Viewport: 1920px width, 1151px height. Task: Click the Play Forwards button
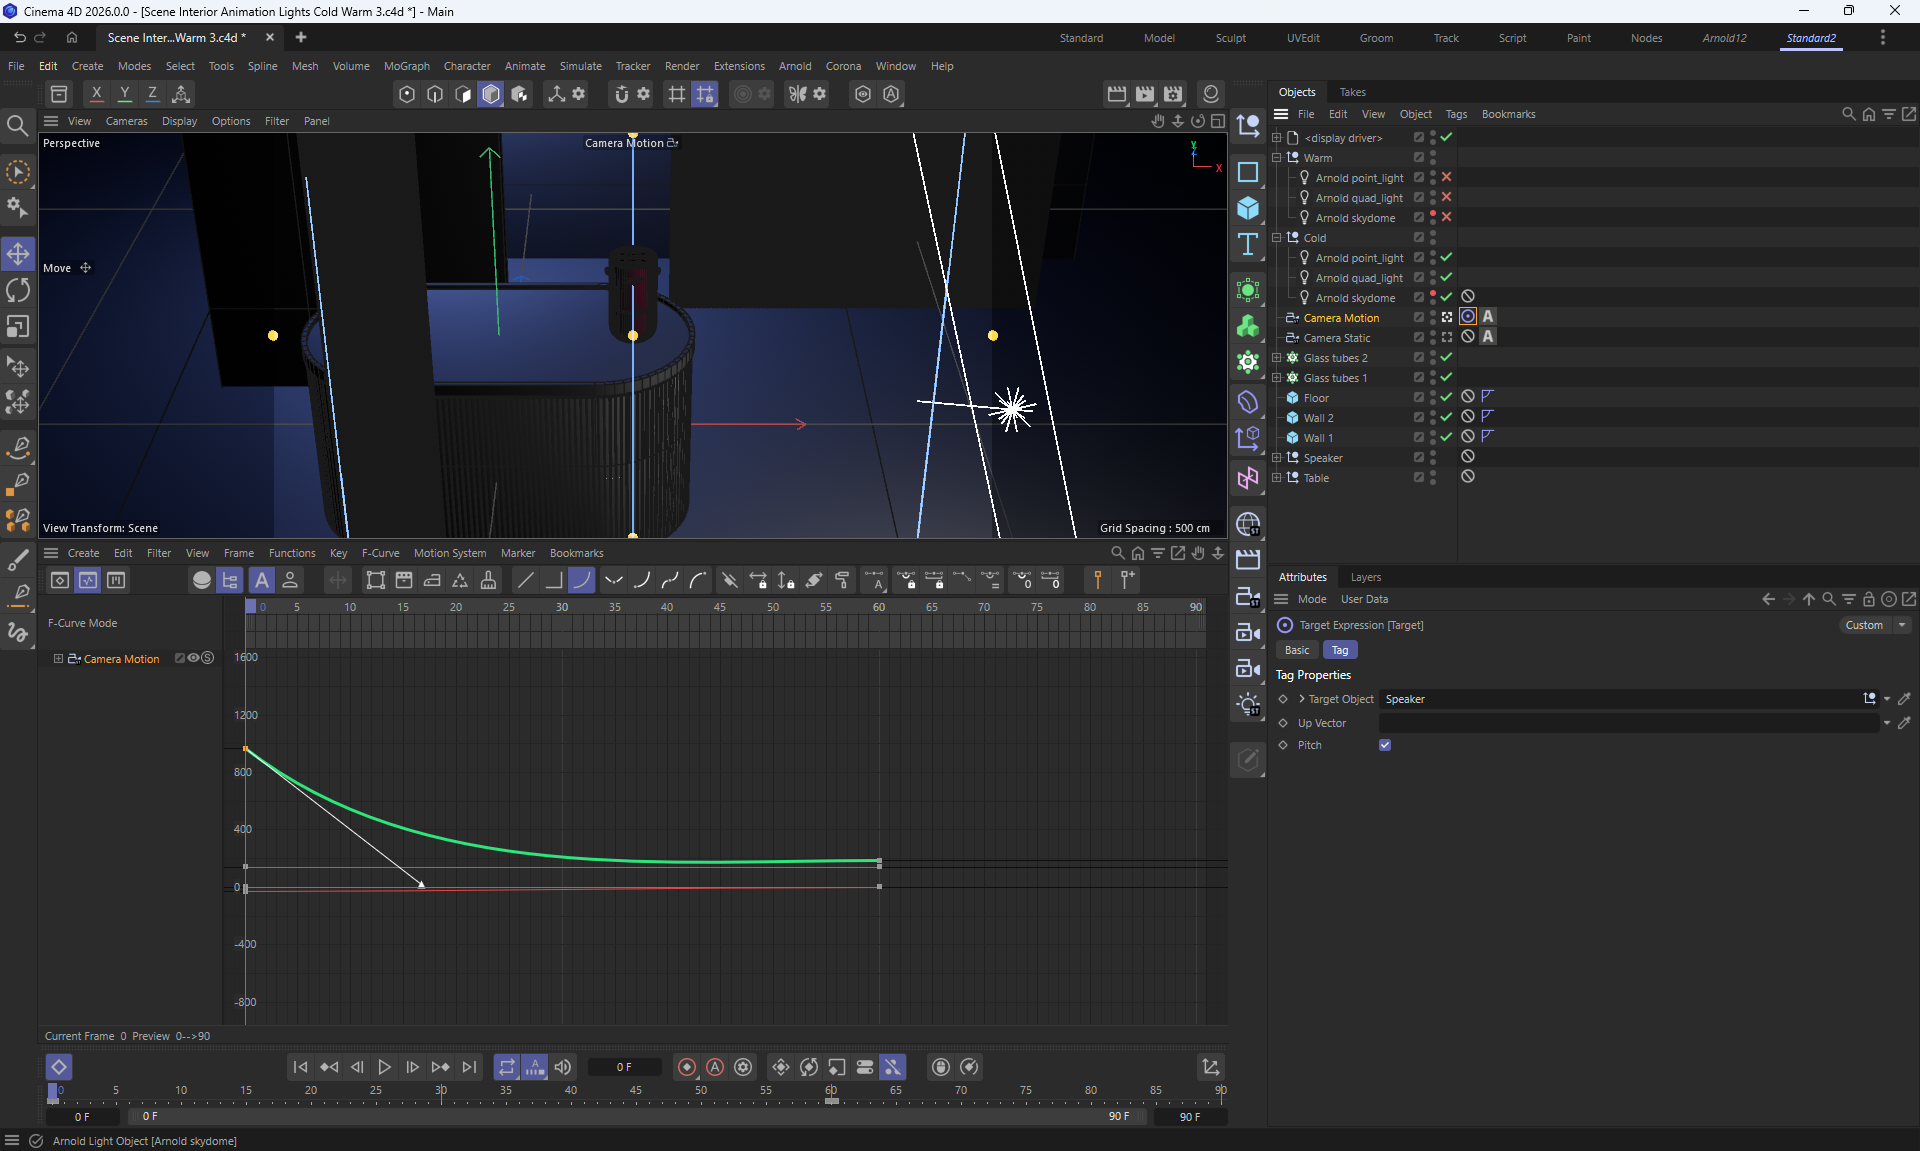pos(384,1067)
